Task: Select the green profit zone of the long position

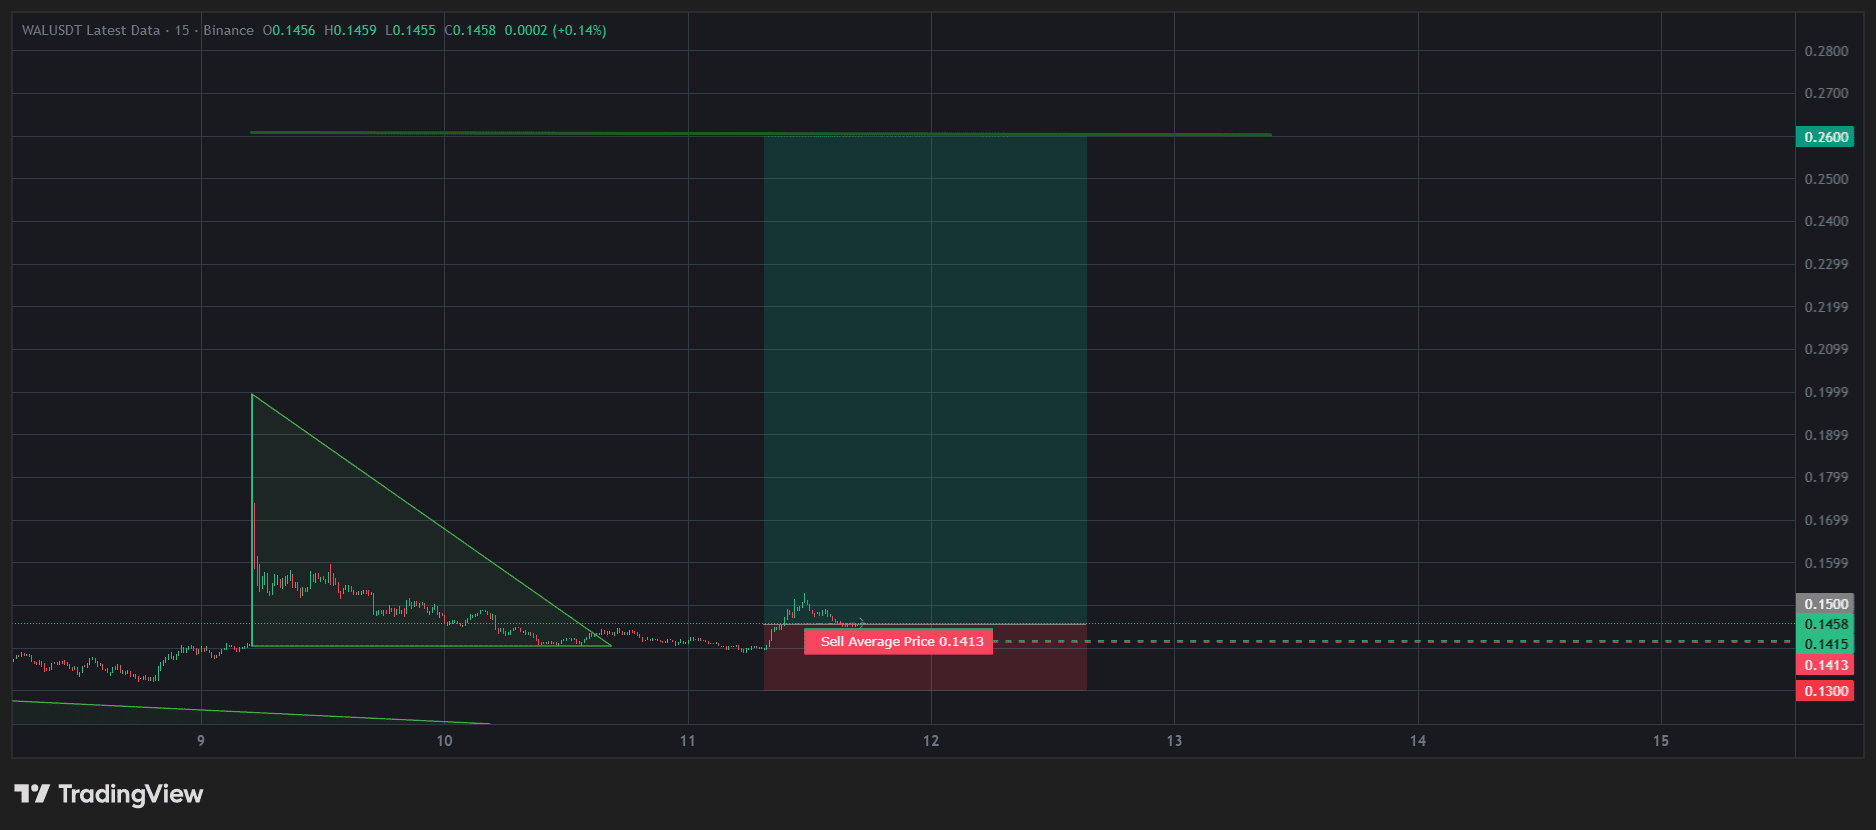Action: tap(925, 380)
